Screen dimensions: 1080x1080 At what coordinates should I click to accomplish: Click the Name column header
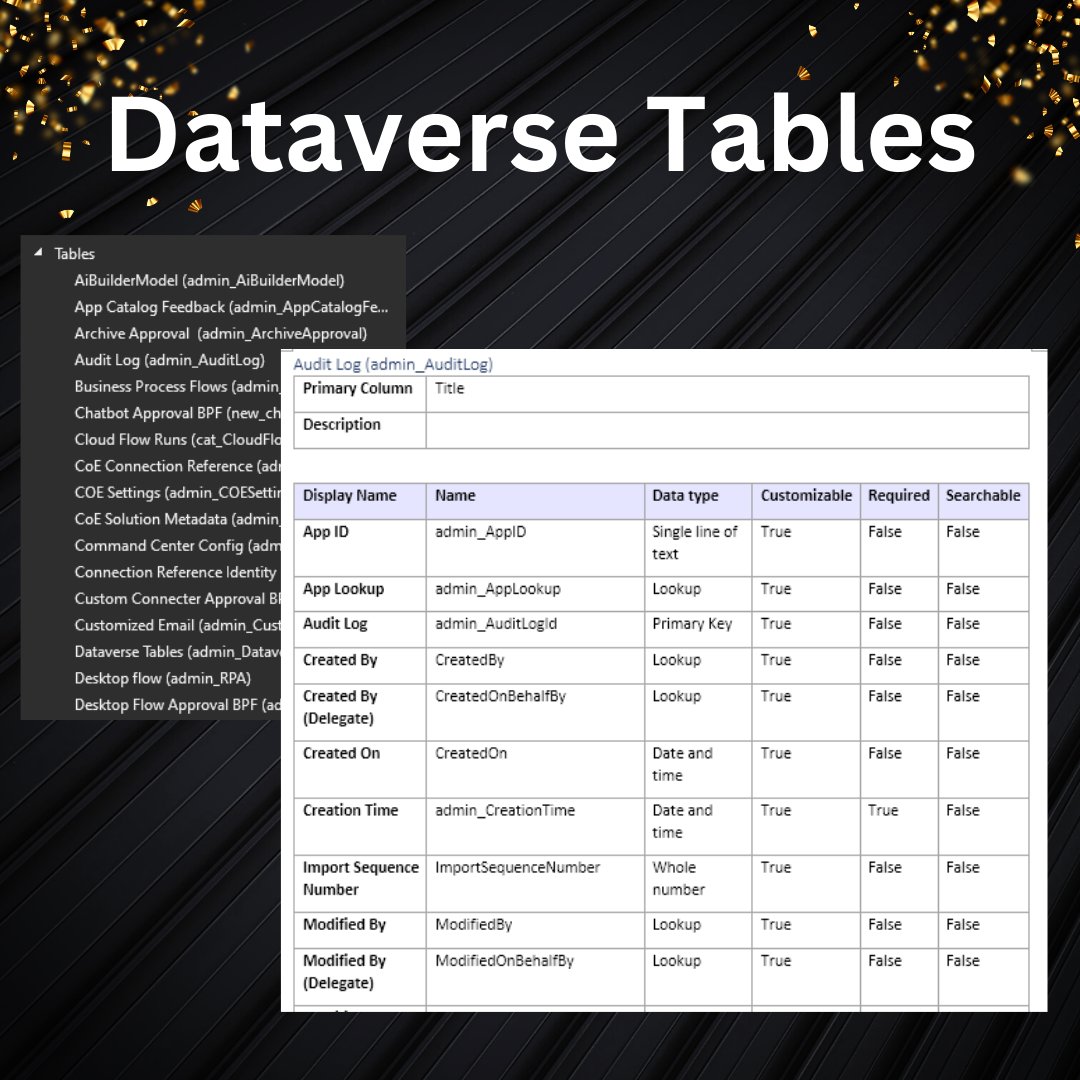click(535, 501)
